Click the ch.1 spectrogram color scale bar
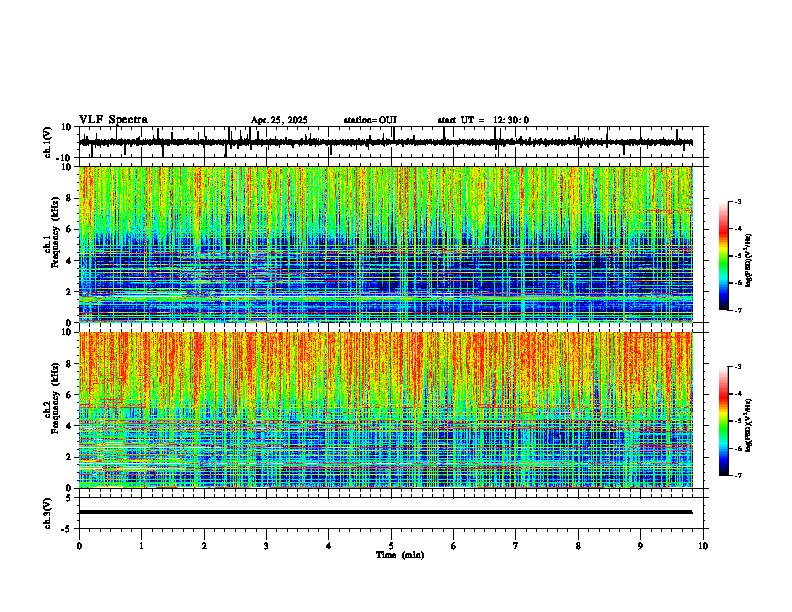 tap(724, 256)
